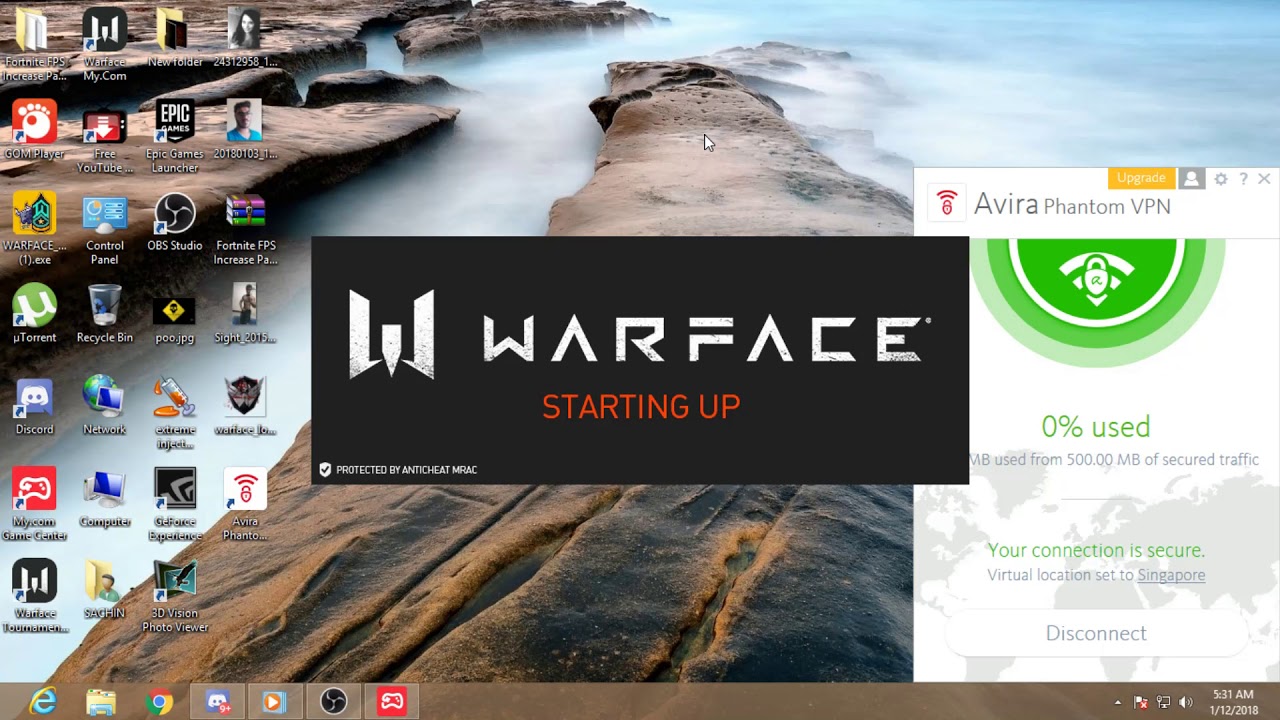
Task: Launch µTorrent desktop shortcut
Action: click(x=34, y=314)
